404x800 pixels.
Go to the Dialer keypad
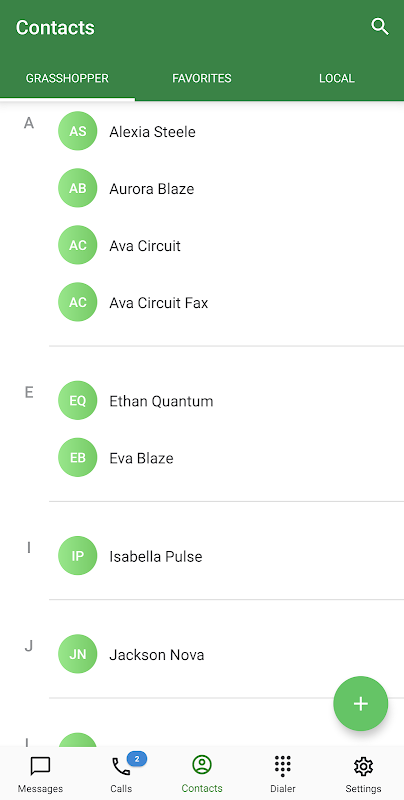tap(283, 774)
